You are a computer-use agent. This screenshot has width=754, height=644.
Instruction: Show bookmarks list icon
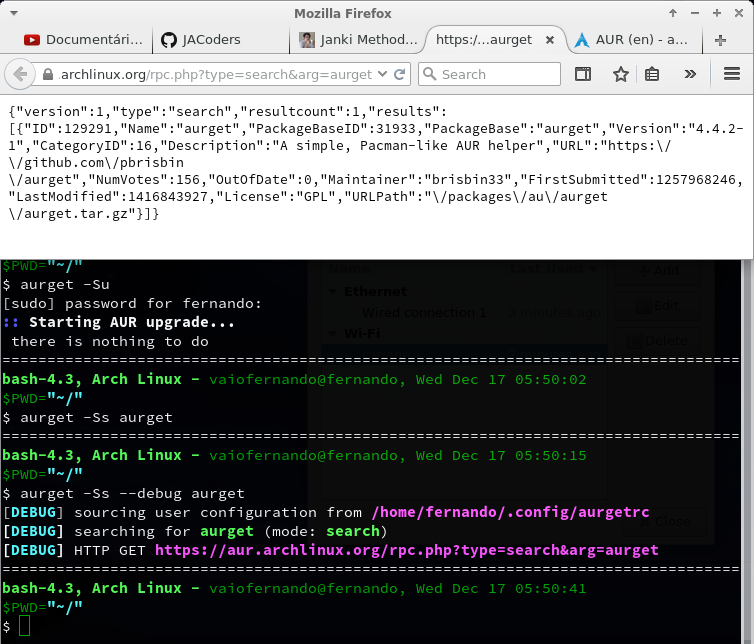pyautogui.click(x=652, y=74)
